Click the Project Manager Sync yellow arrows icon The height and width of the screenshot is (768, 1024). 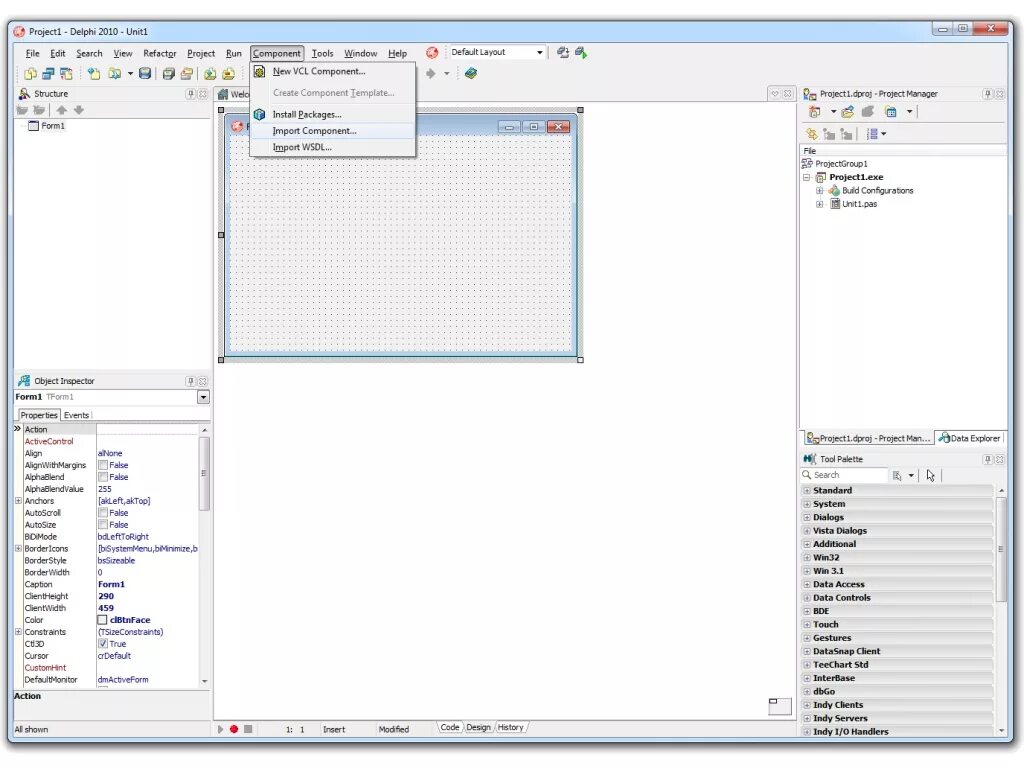812,134
